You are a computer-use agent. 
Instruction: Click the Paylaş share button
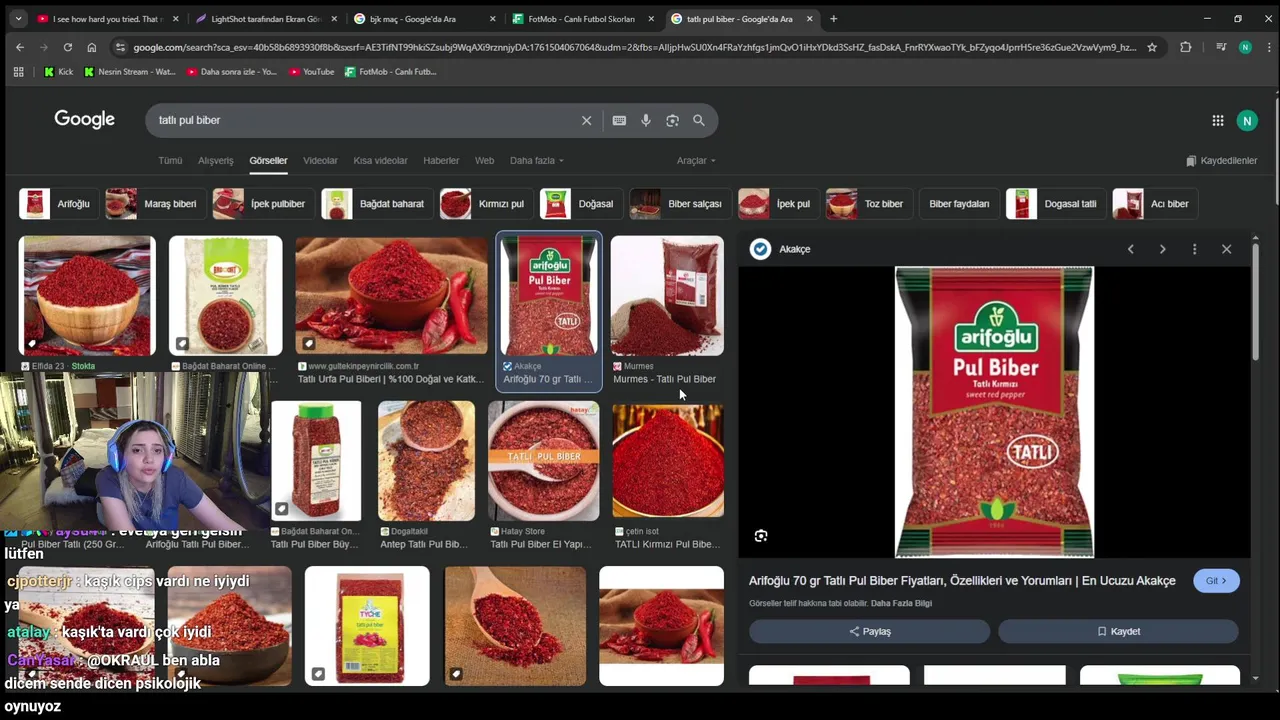(x=869, y=632)
